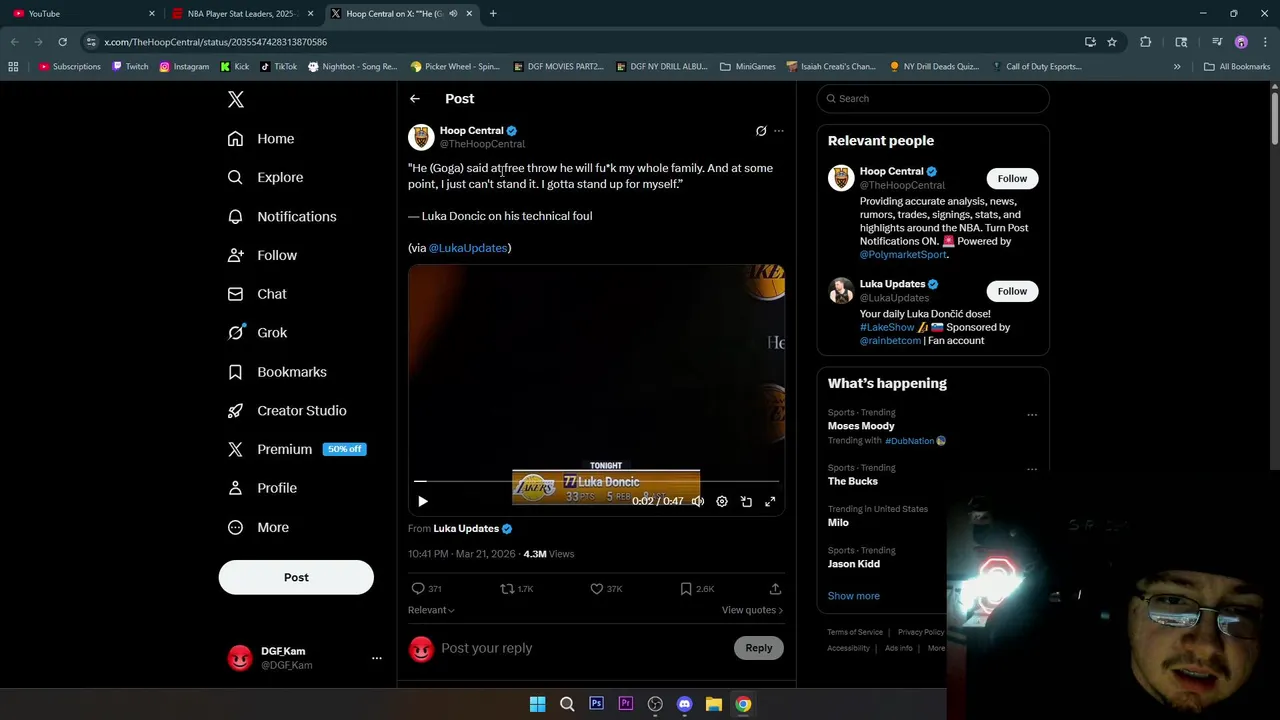The image size is (1280, 720).
Task: Click the gray Reply button
Action: (759, 648)
